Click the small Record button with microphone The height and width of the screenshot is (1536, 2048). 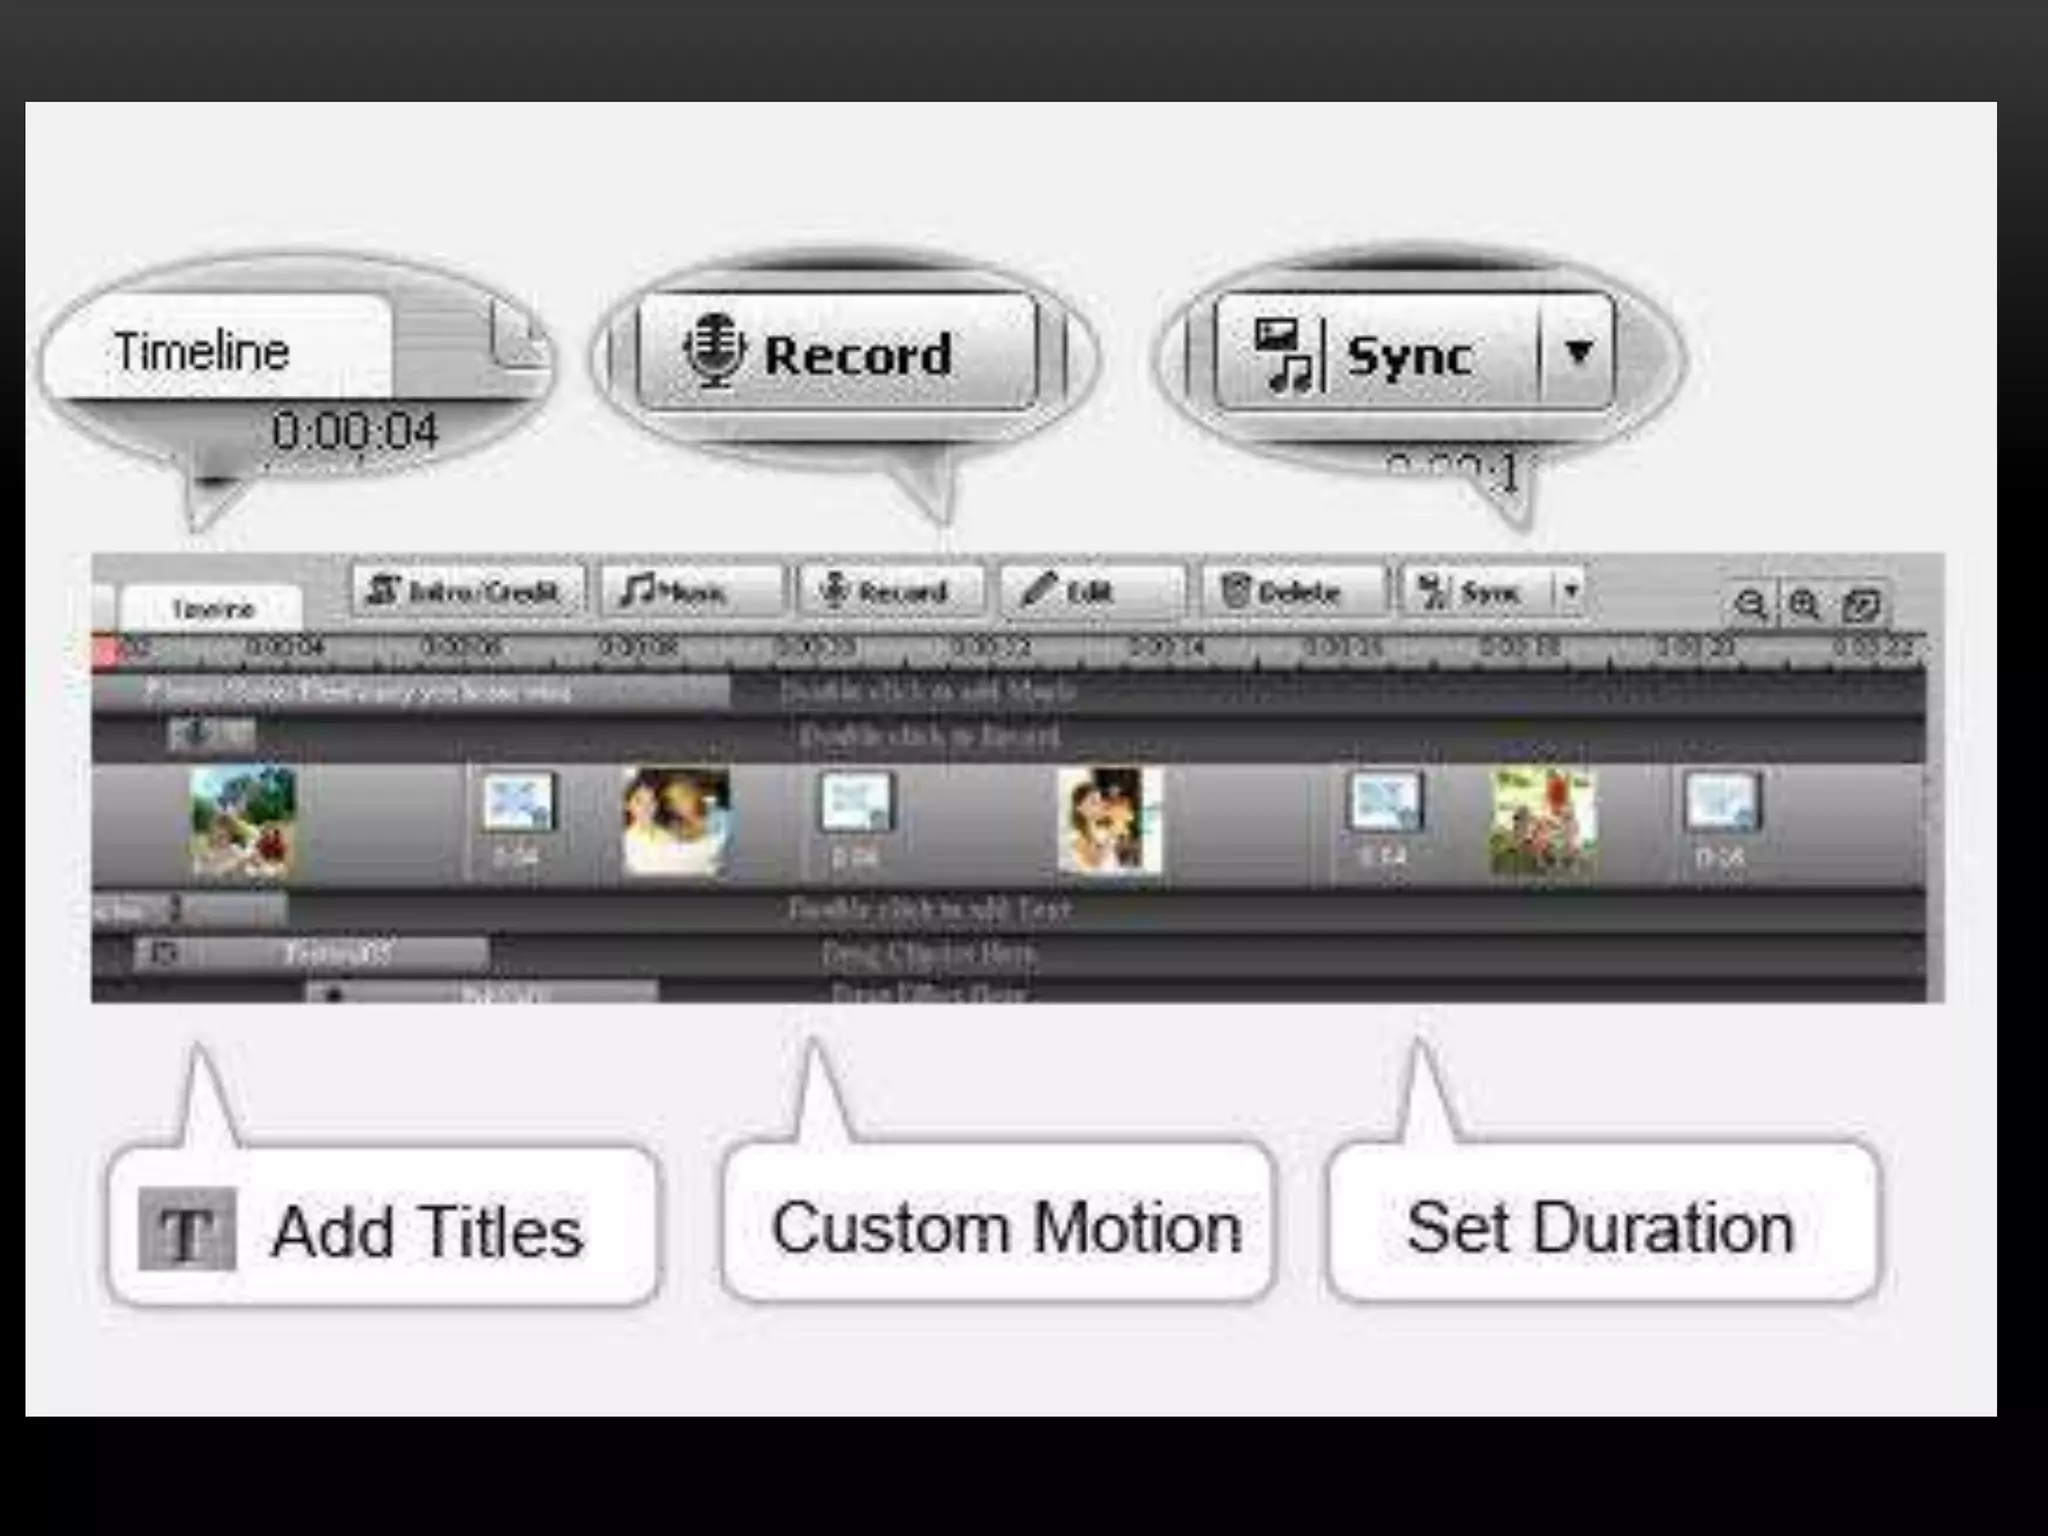tap(890, 591)
